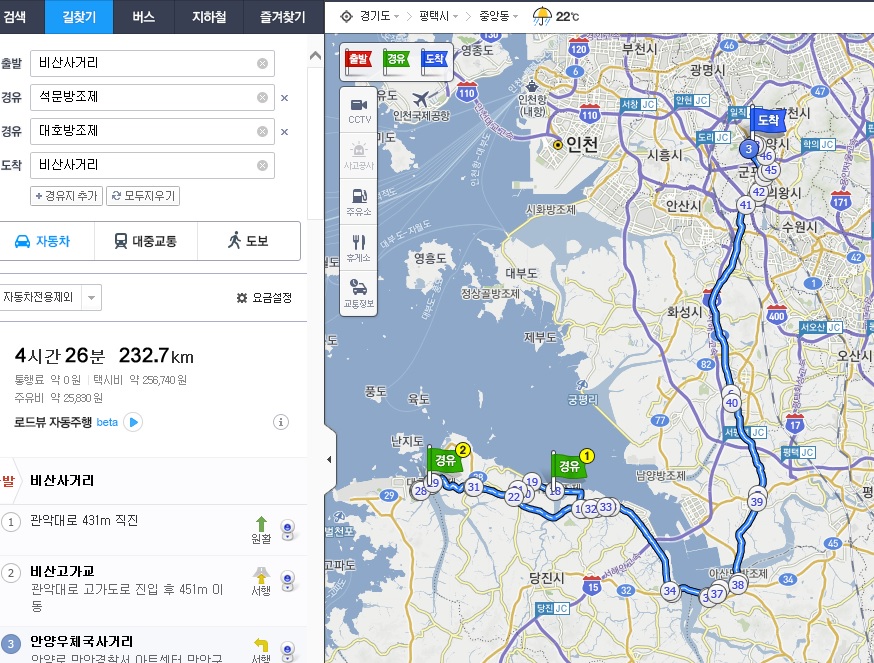Show 휴게소 rest areas on map
The height and width of the screenshot is (663, 874).
pos(359,246)
